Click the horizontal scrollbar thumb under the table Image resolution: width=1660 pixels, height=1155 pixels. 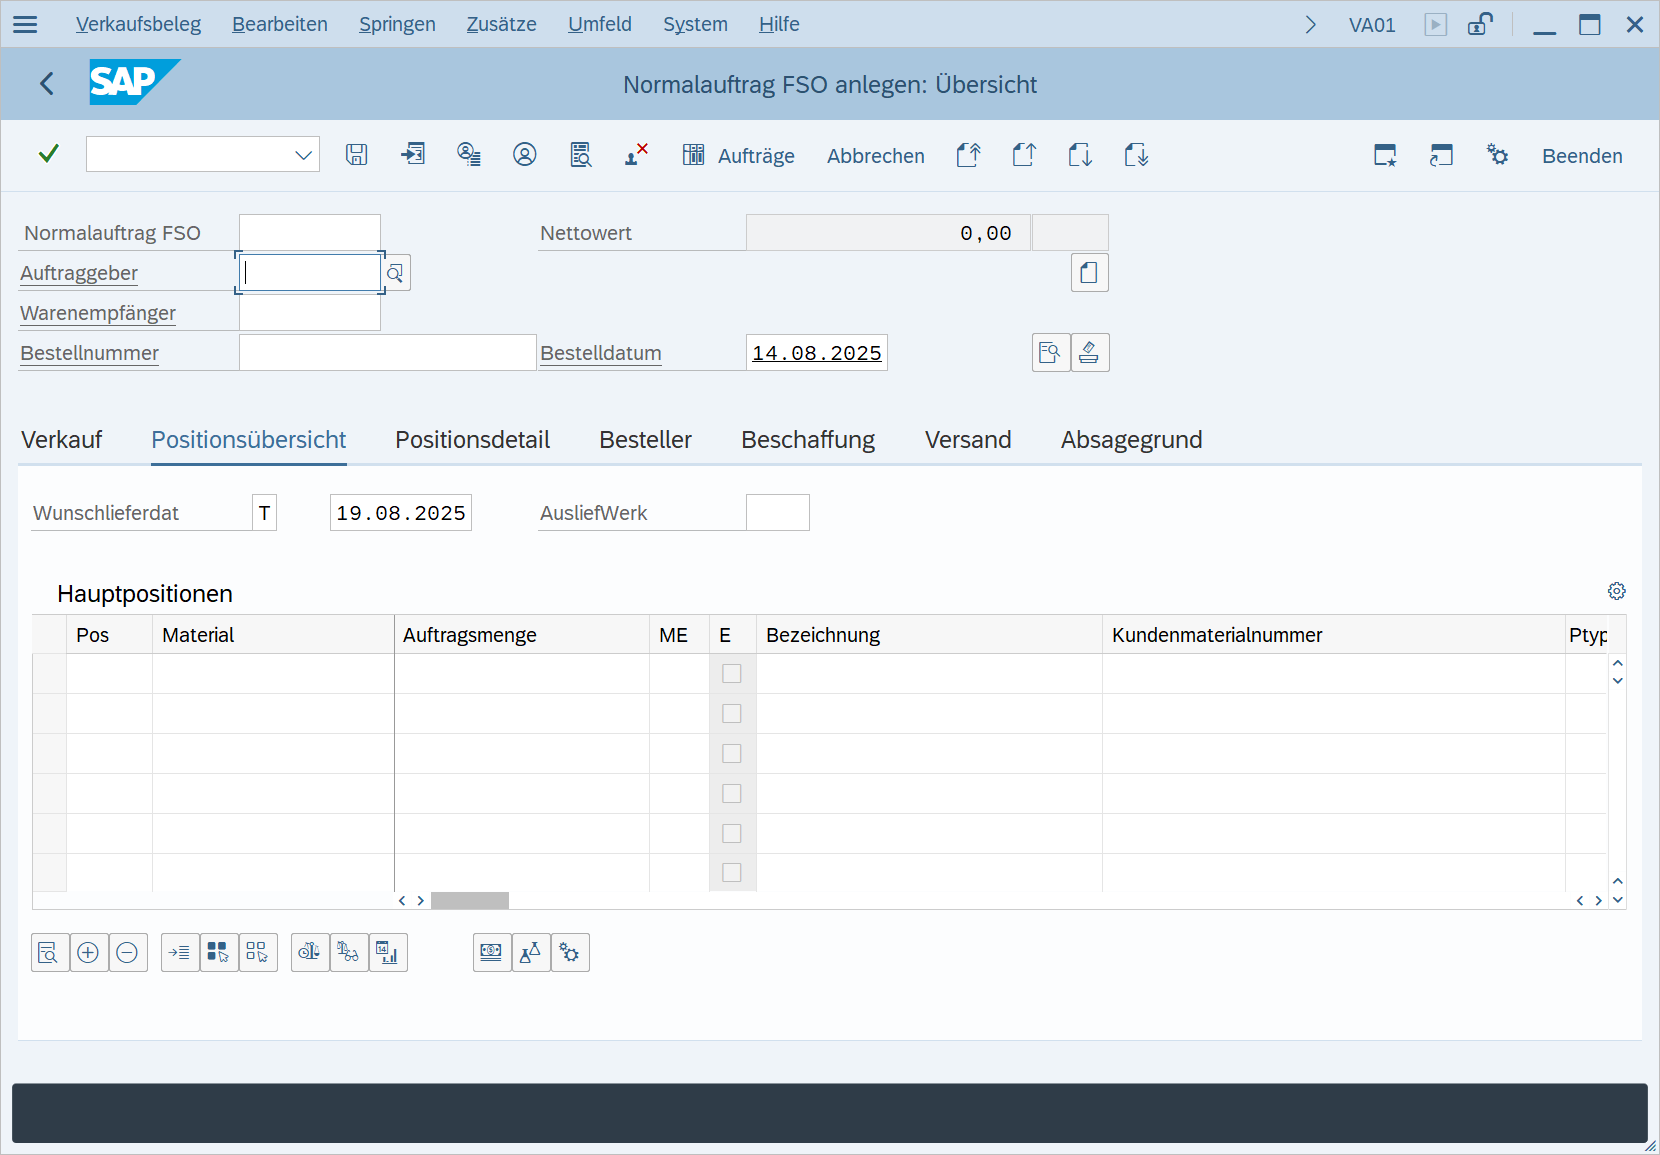(x=469, y=901)
